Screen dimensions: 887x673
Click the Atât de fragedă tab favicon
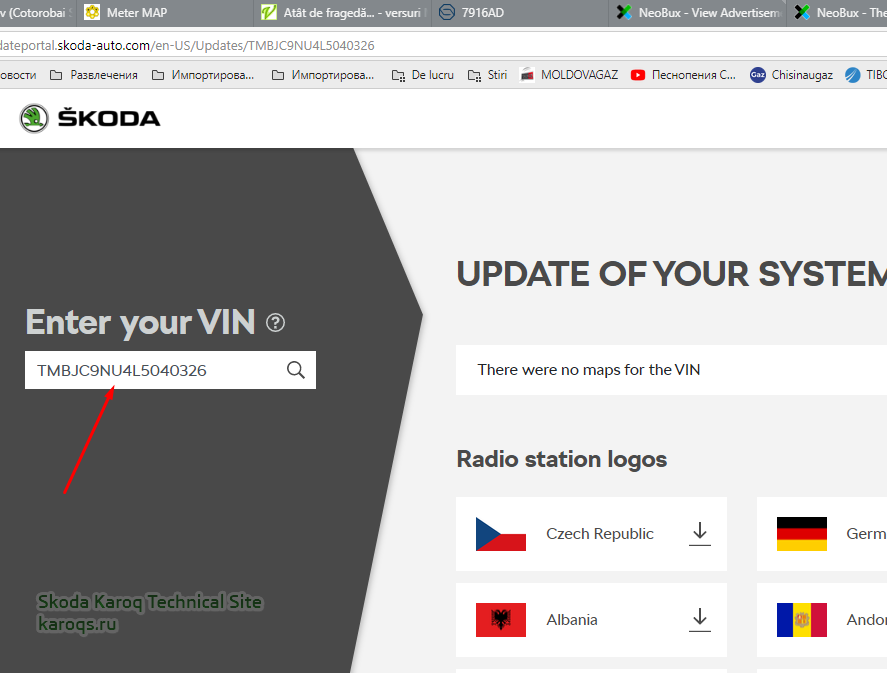click(x=269, y=12)
